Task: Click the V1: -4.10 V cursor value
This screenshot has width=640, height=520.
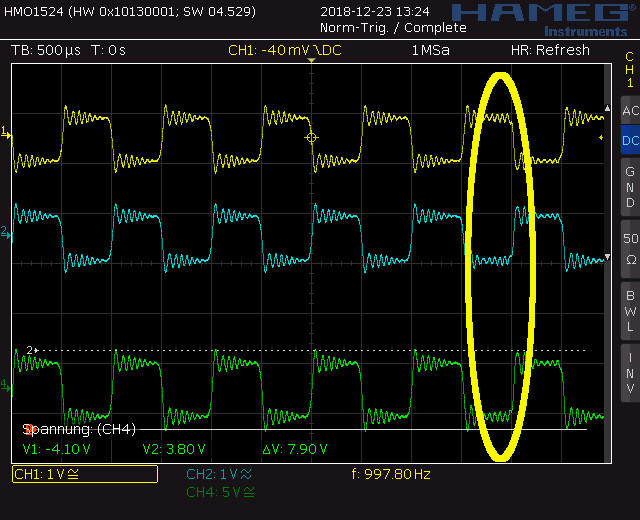Action: [x=57, y=449]
